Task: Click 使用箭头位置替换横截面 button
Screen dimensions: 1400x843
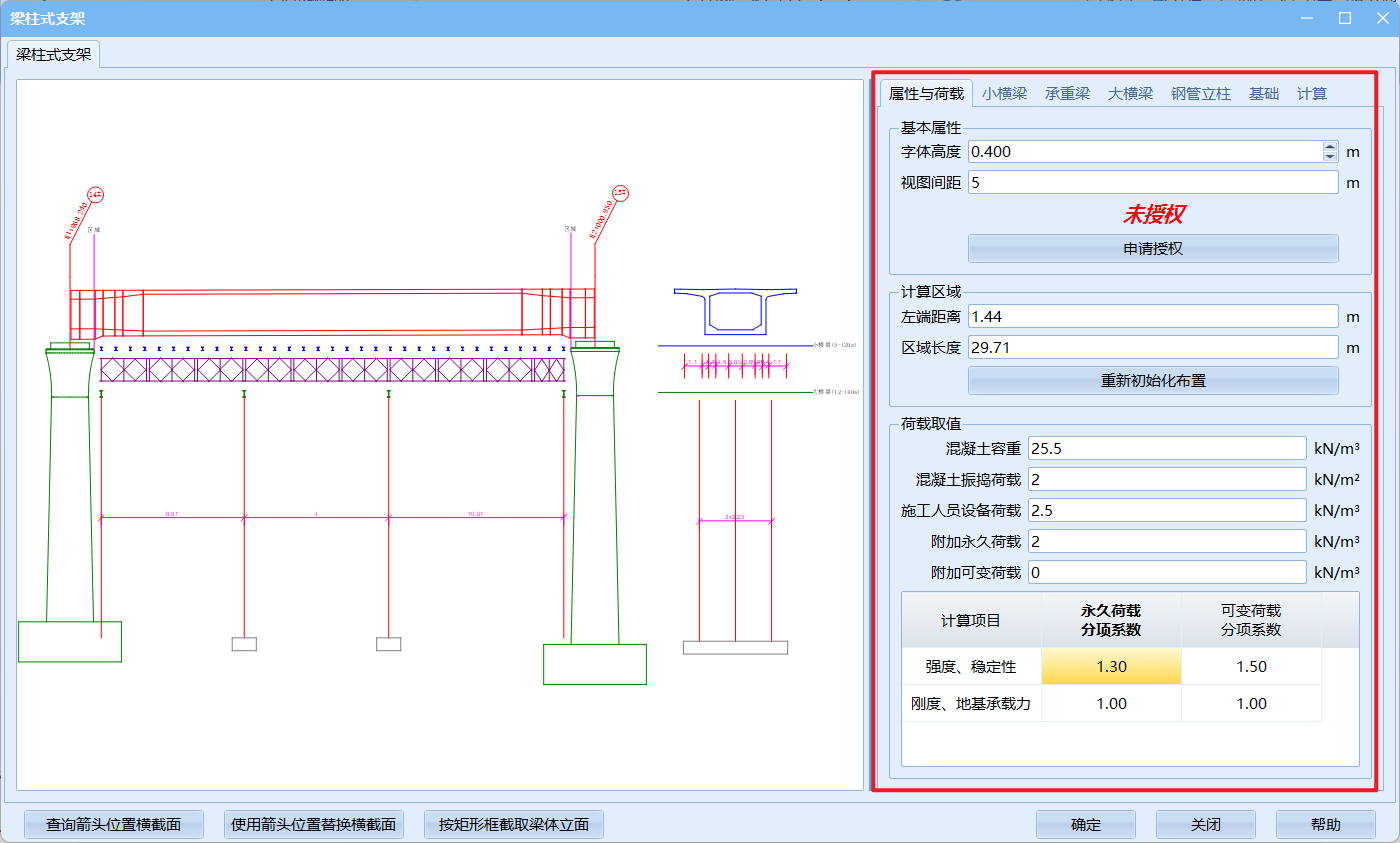Action: 313,825
